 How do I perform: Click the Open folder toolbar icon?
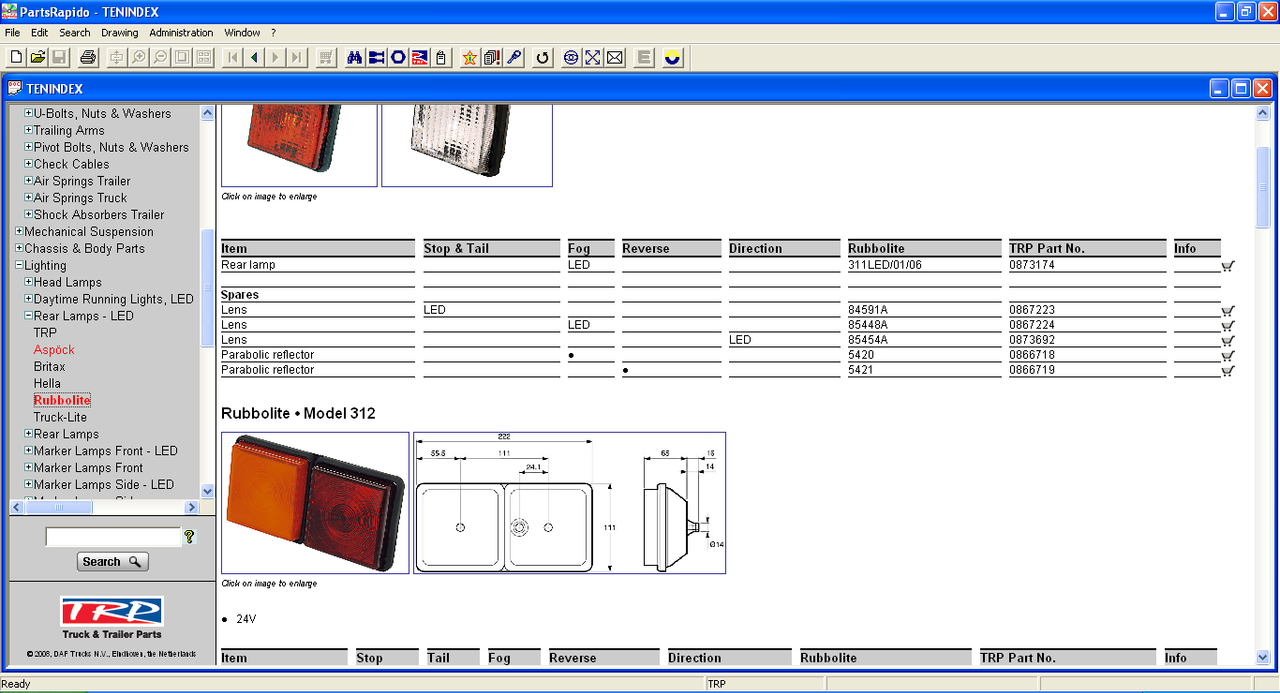pos(38,58)
